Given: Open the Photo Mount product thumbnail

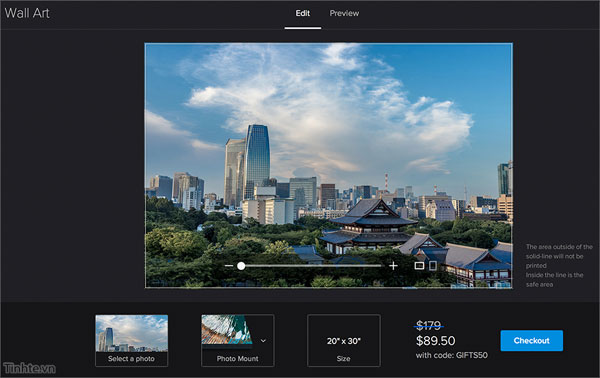Looking at the screenshot, I should (227, 332).
